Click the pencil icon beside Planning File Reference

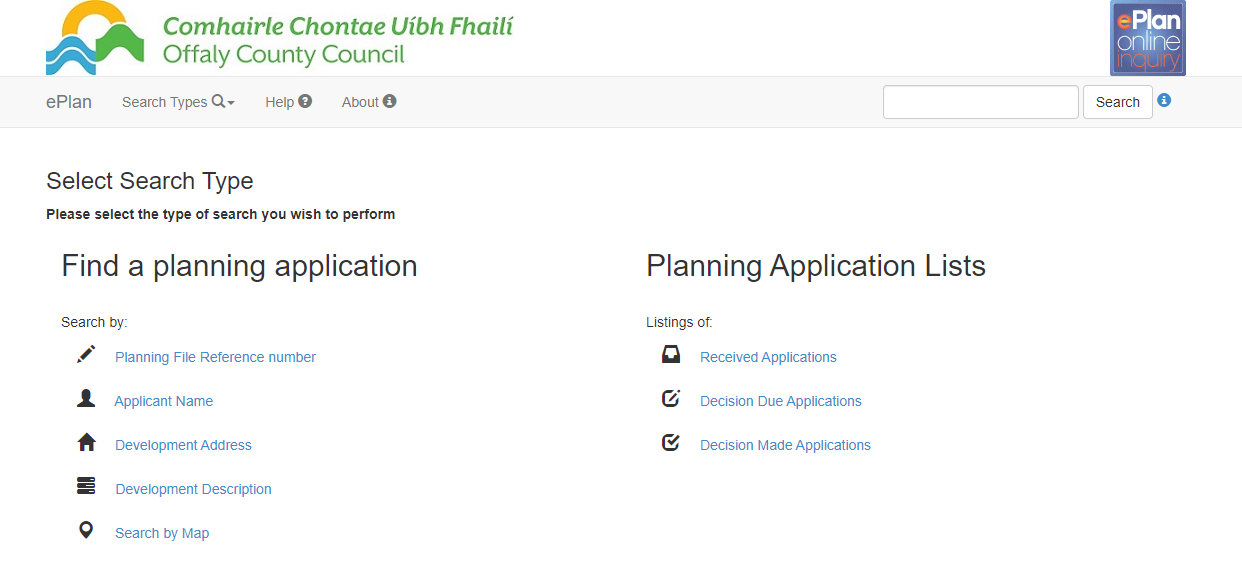[x=86, y=354]
